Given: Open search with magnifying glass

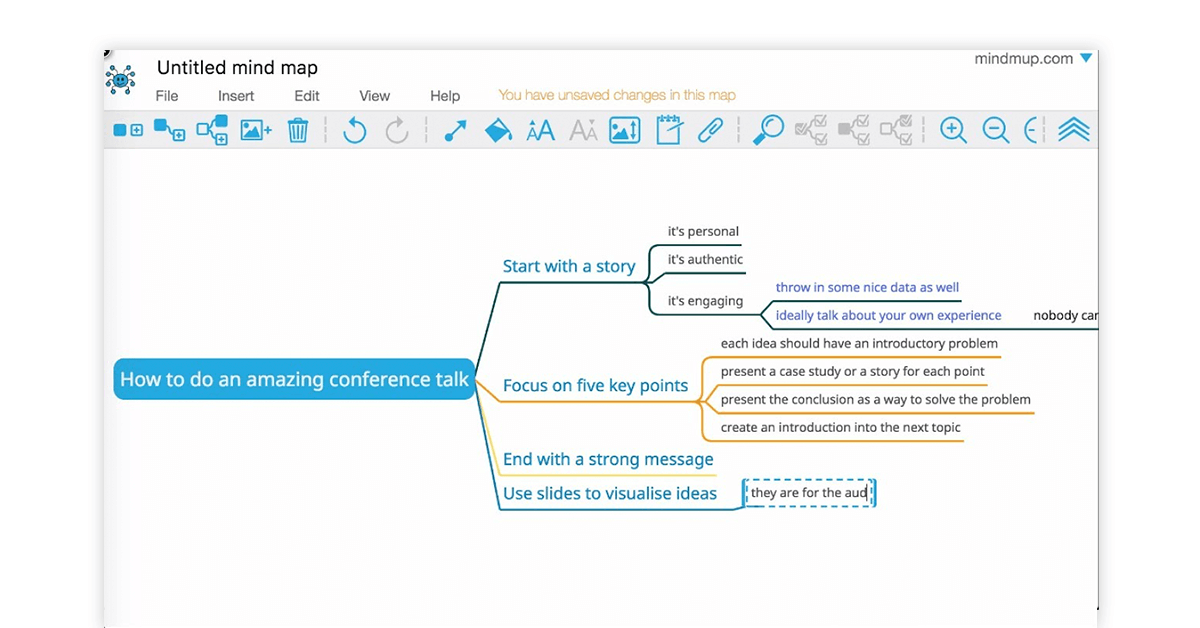Looking at the screenshot, I should pos(768,130).
